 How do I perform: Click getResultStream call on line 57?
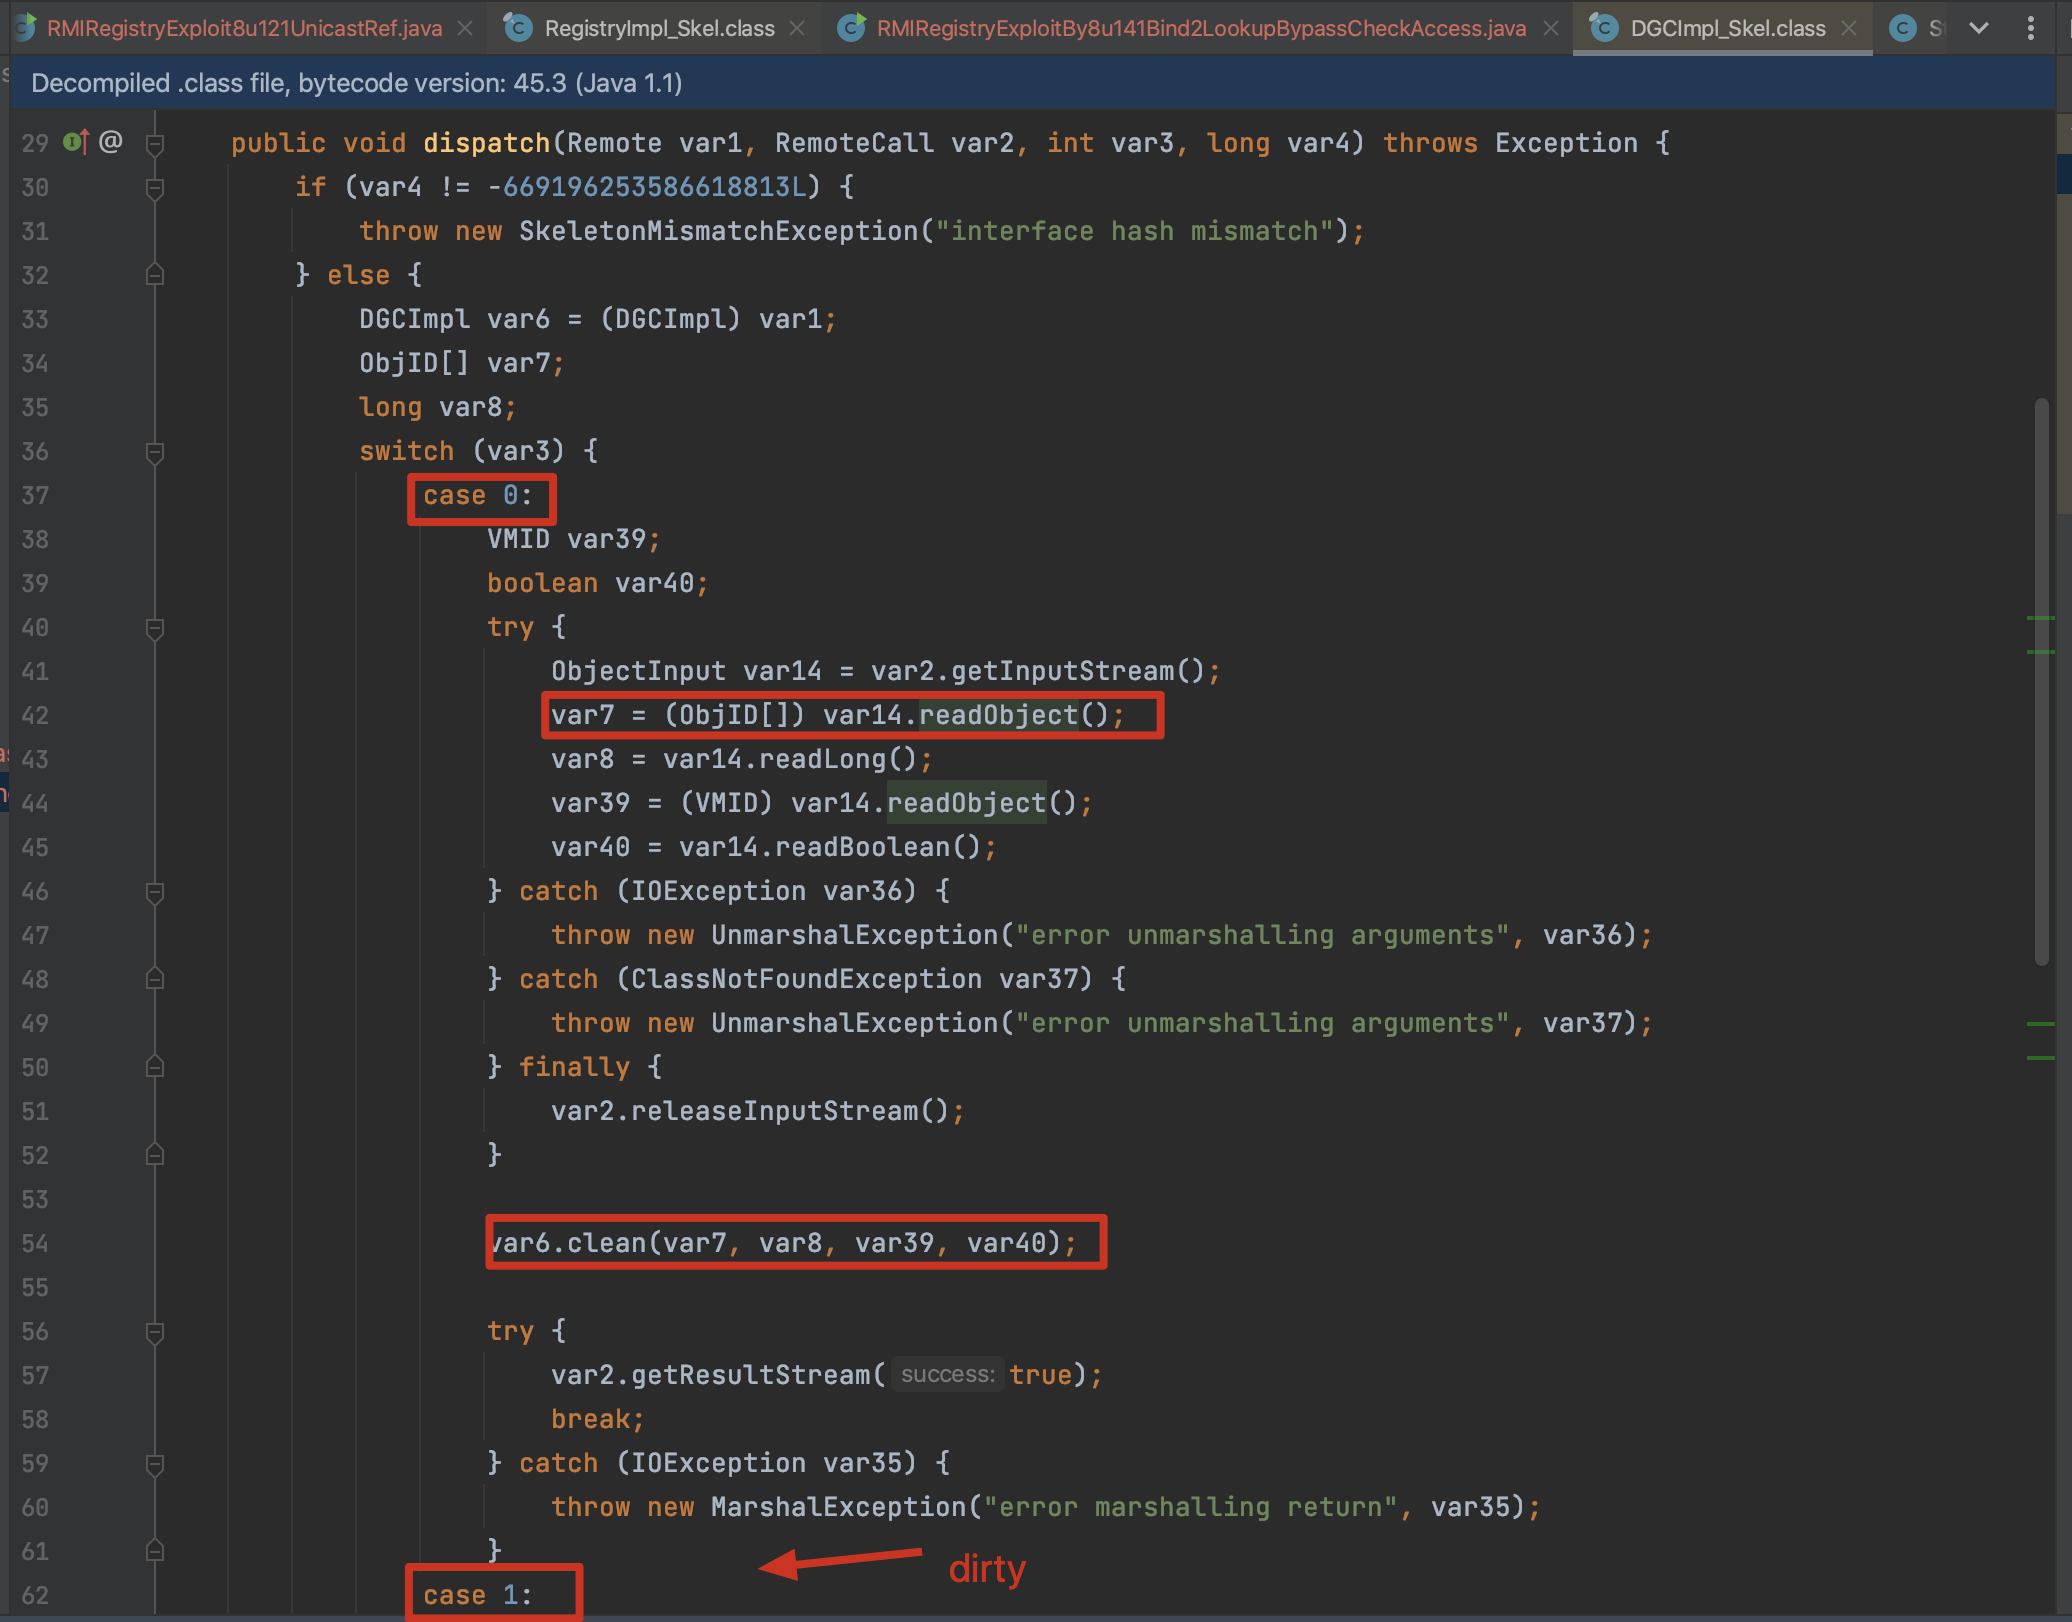tap(750, 1375)
